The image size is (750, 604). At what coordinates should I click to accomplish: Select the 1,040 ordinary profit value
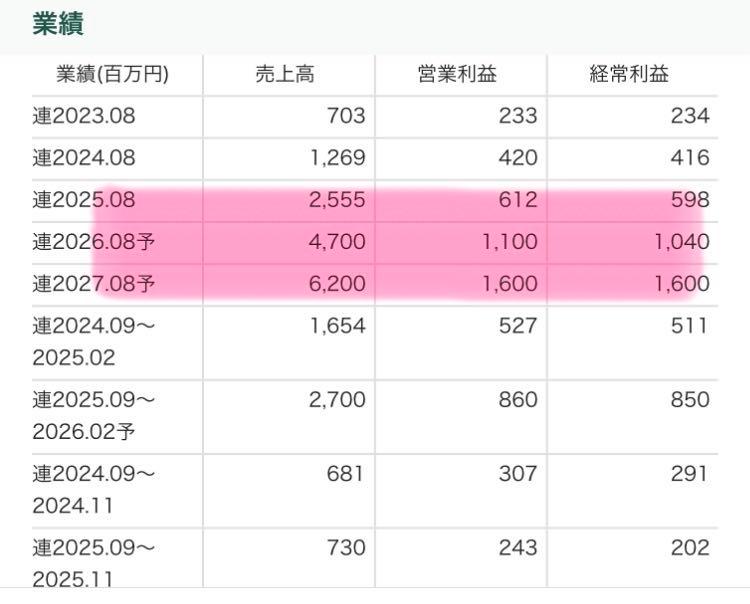681,242
